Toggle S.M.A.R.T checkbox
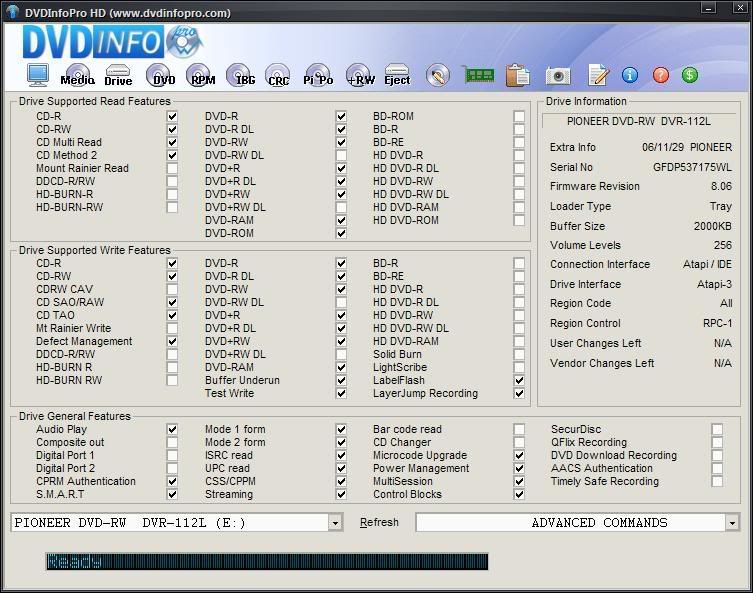Viewport: 753px width, 593px height. click(172, 494)
